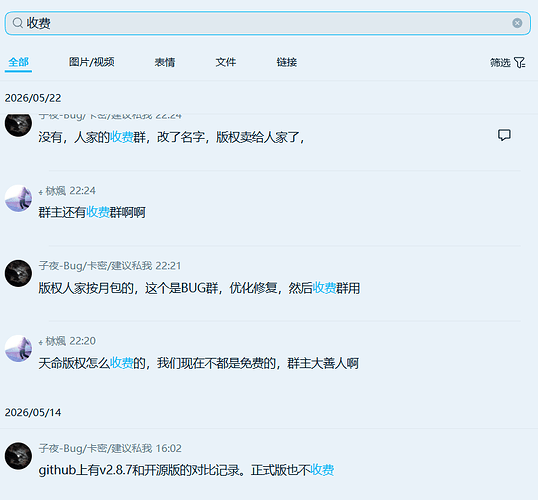Click the sender avatar on the 22:20 天命版权 message
This screenshot has width=538, height=500.
pos(18,348)
